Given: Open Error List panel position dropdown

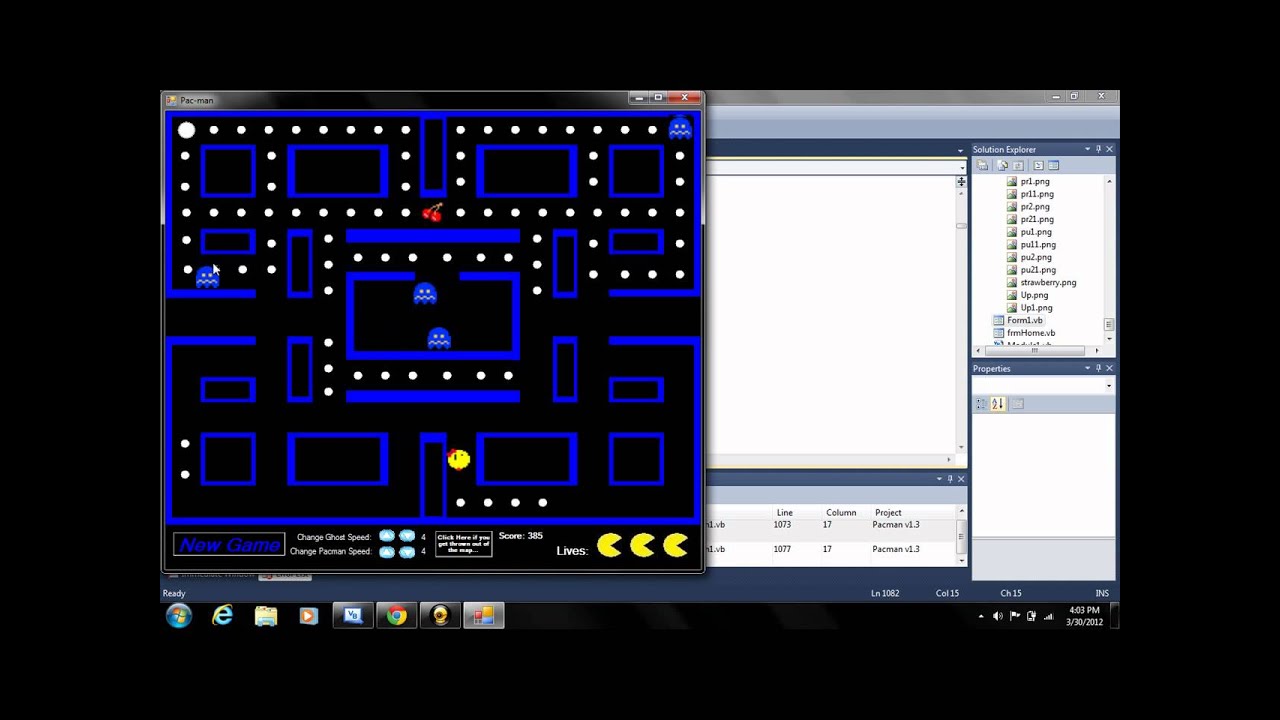Looking at the screenshot, I should point(939,479).
